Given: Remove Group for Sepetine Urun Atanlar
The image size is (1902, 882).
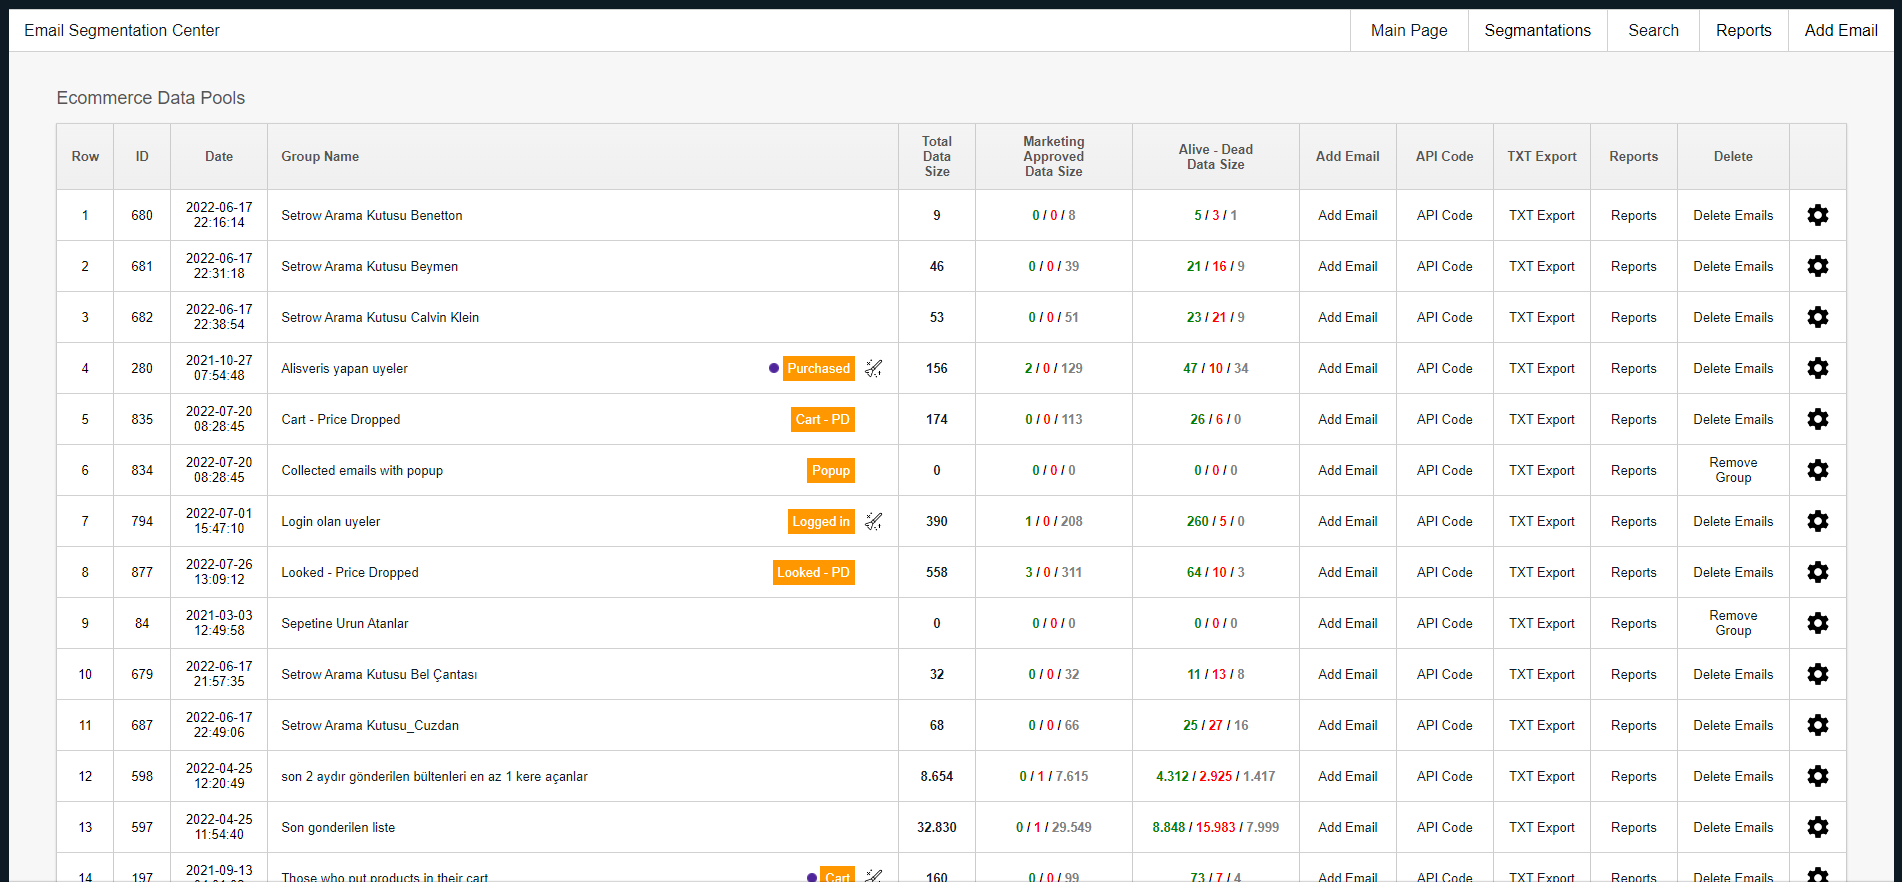Looking at the screenshot, I should pos(1733,623).
